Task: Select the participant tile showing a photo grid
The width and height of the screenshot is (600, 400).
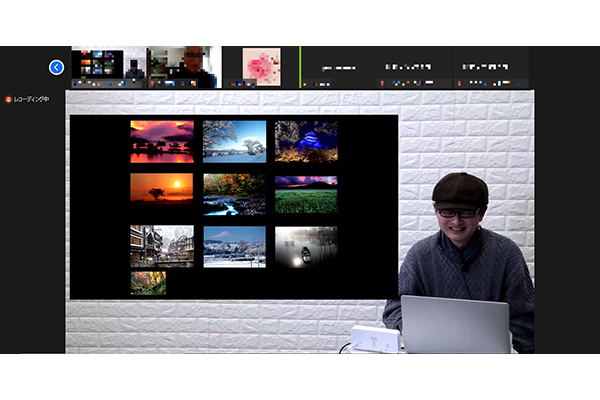Action: (110, 67)
